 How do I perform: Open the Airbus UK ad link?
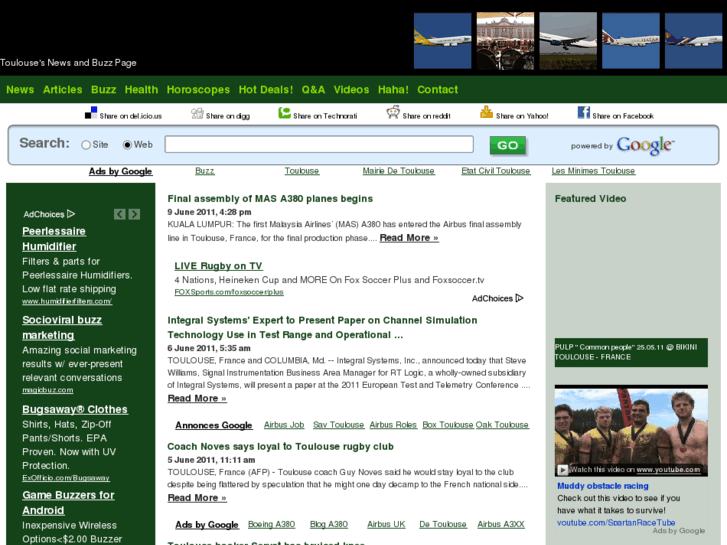(x=386, y=524)
